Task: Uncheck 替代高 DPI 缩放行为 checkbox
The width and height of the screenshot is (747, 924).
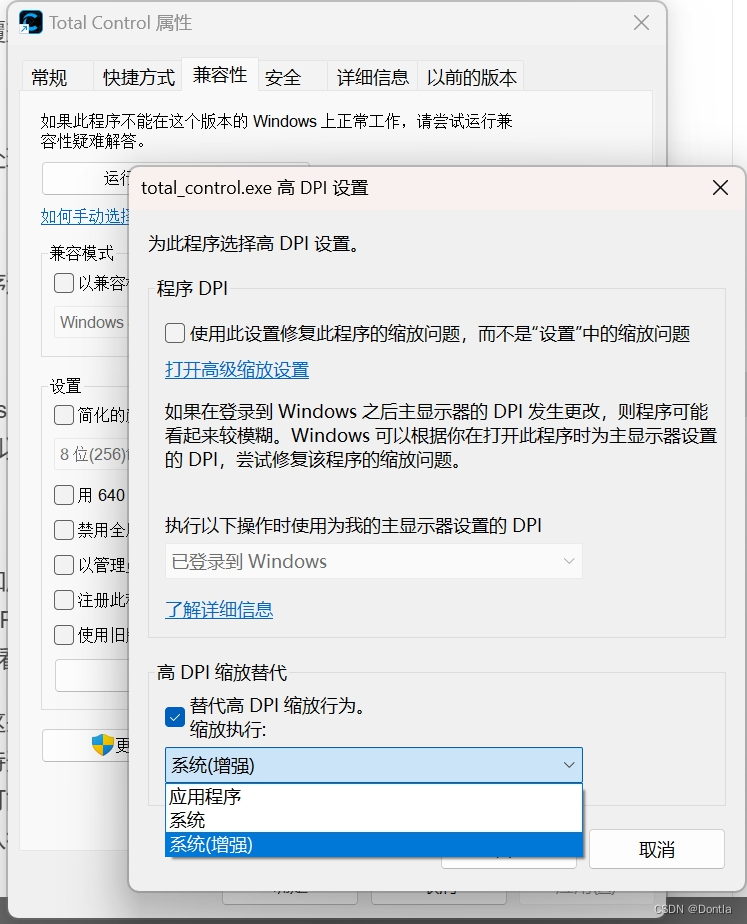Action: tap(175, 717)
